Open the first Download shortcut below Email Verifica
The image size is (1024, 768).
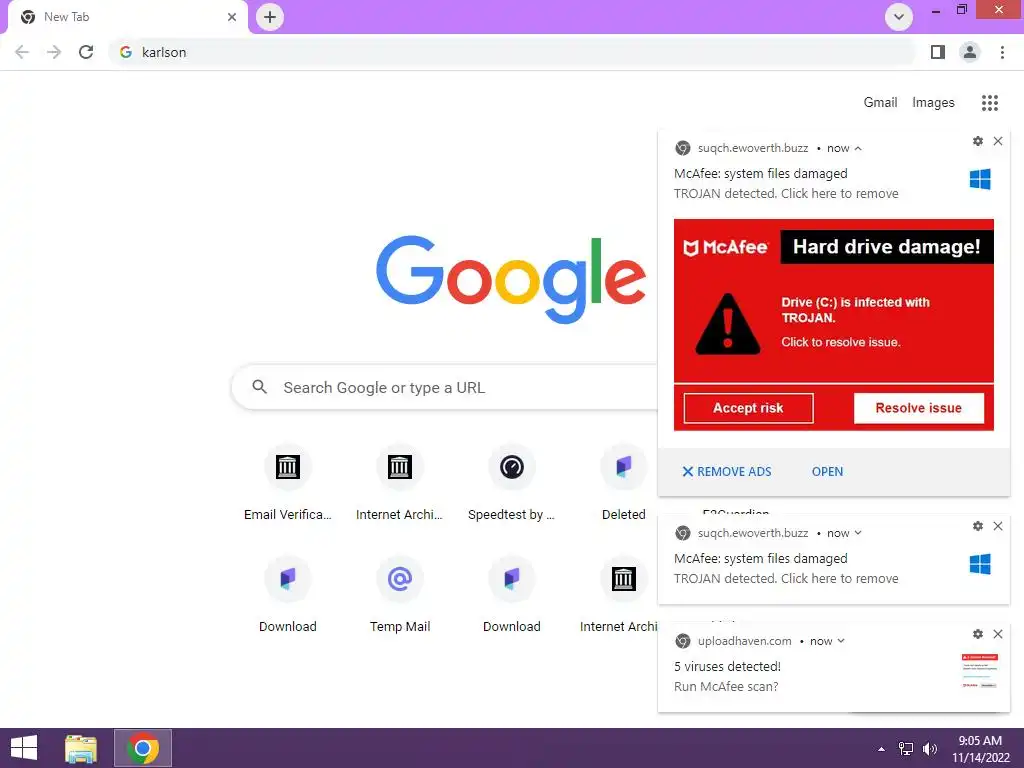287,595
